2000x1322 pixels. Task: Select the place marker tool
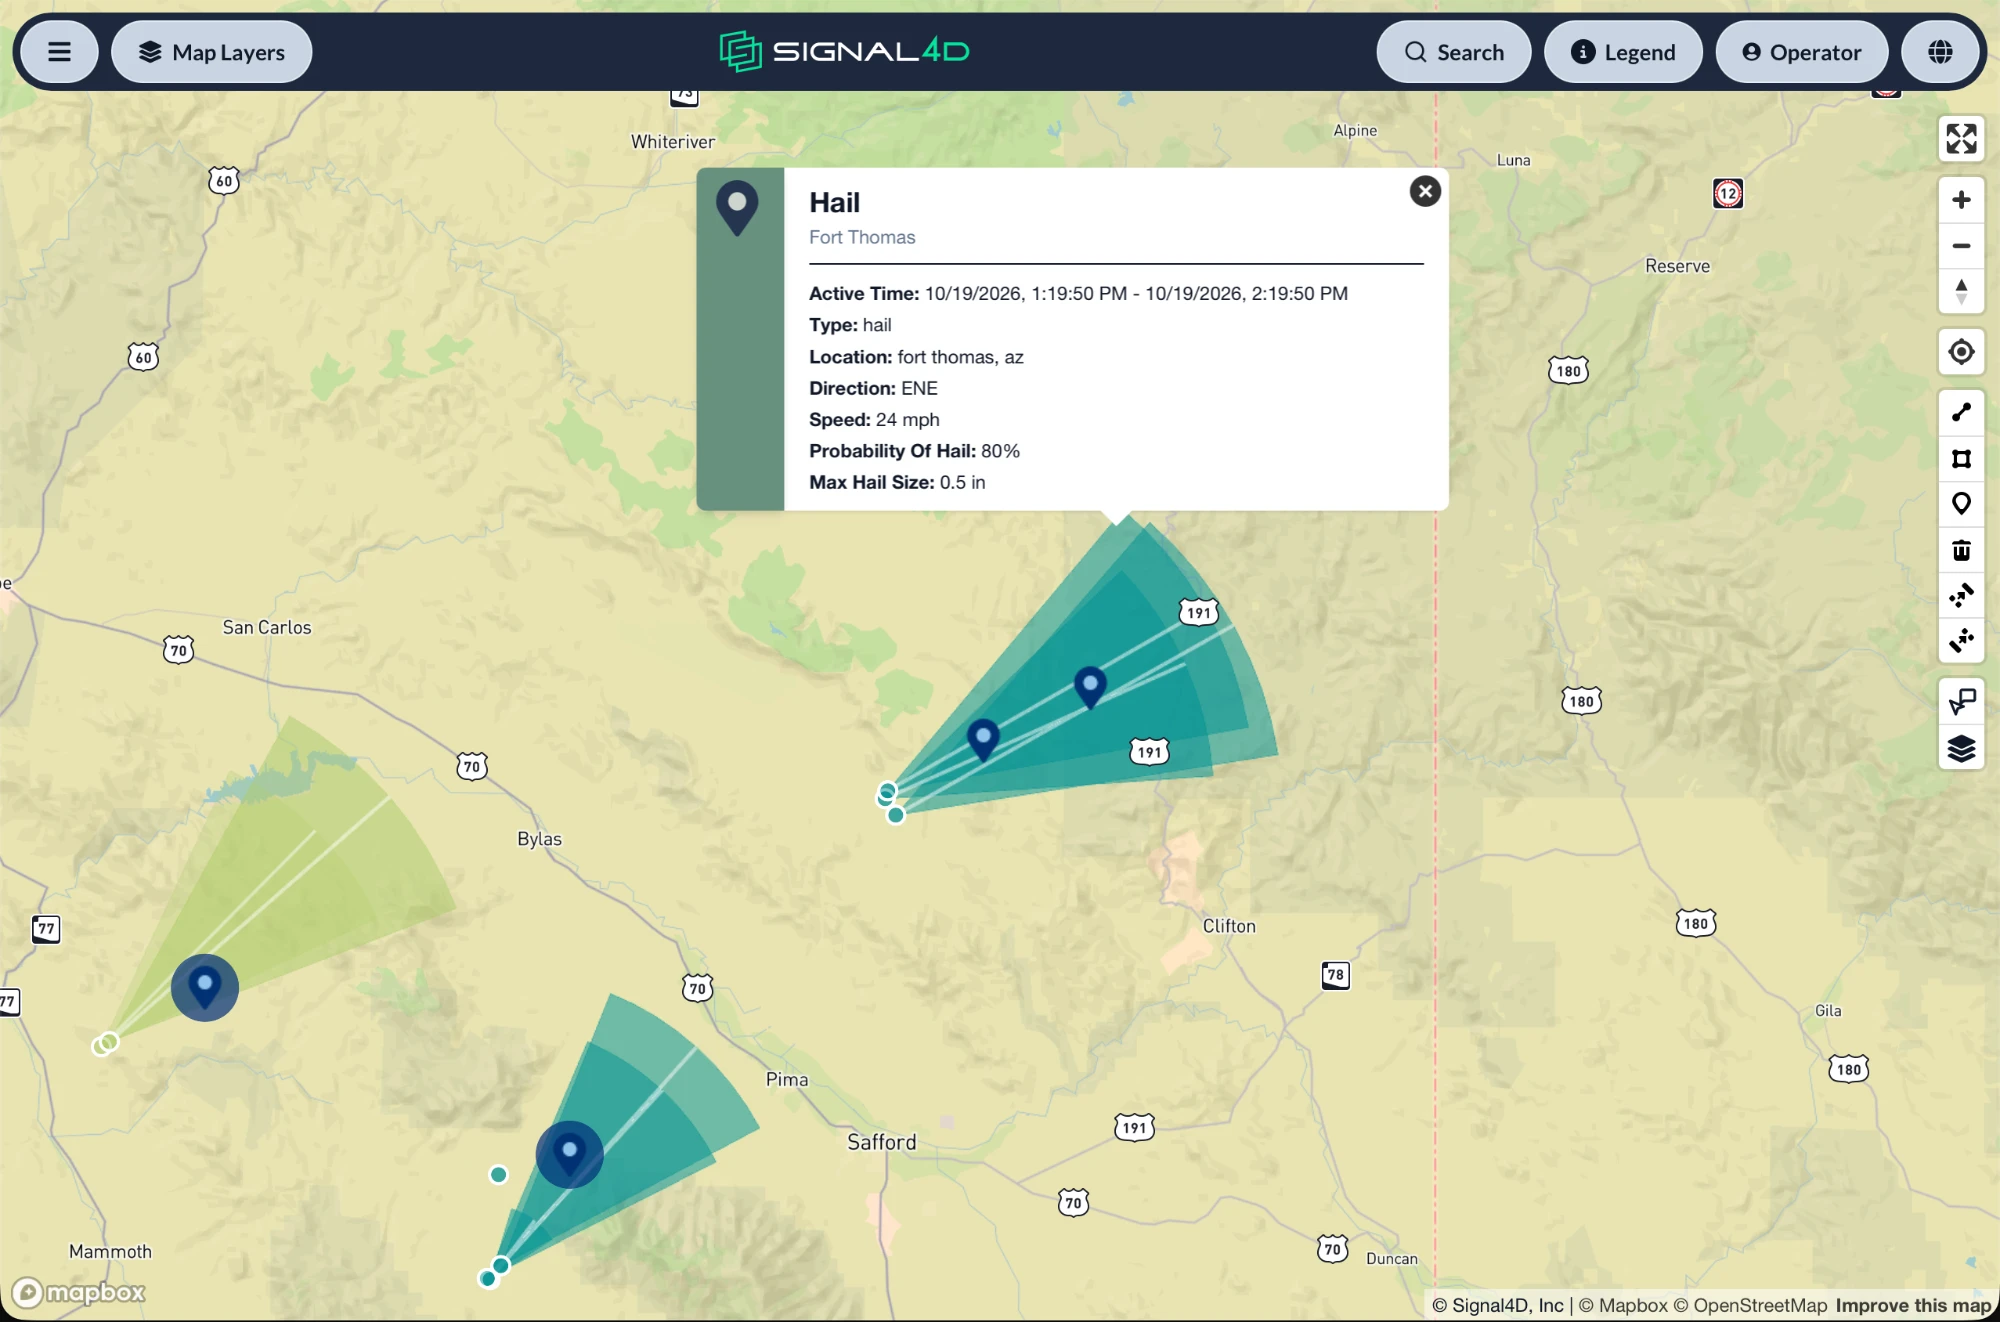1961,504
